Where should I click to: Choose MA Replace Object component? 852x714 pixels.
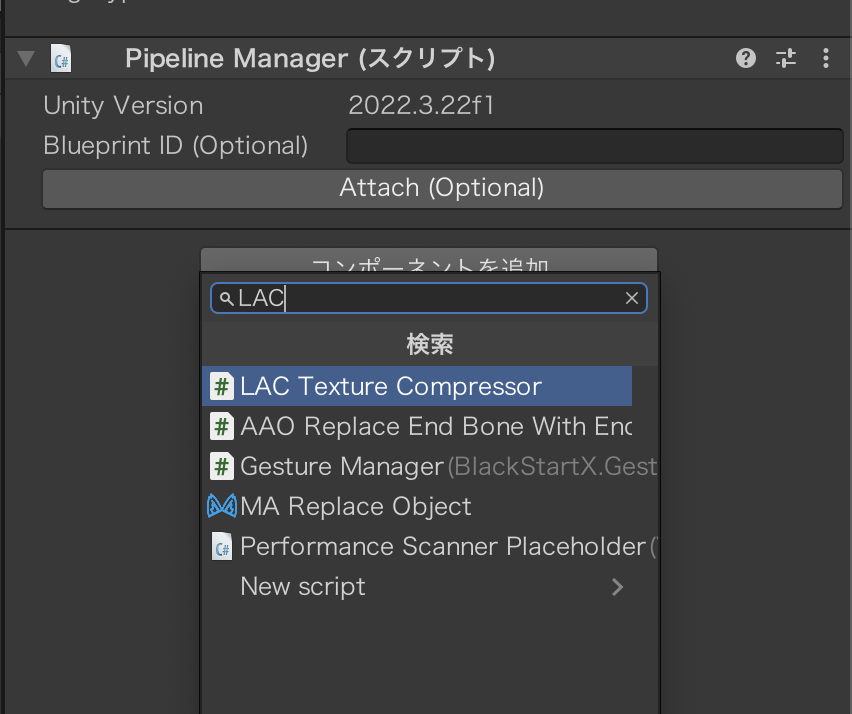tap(356, 507)
